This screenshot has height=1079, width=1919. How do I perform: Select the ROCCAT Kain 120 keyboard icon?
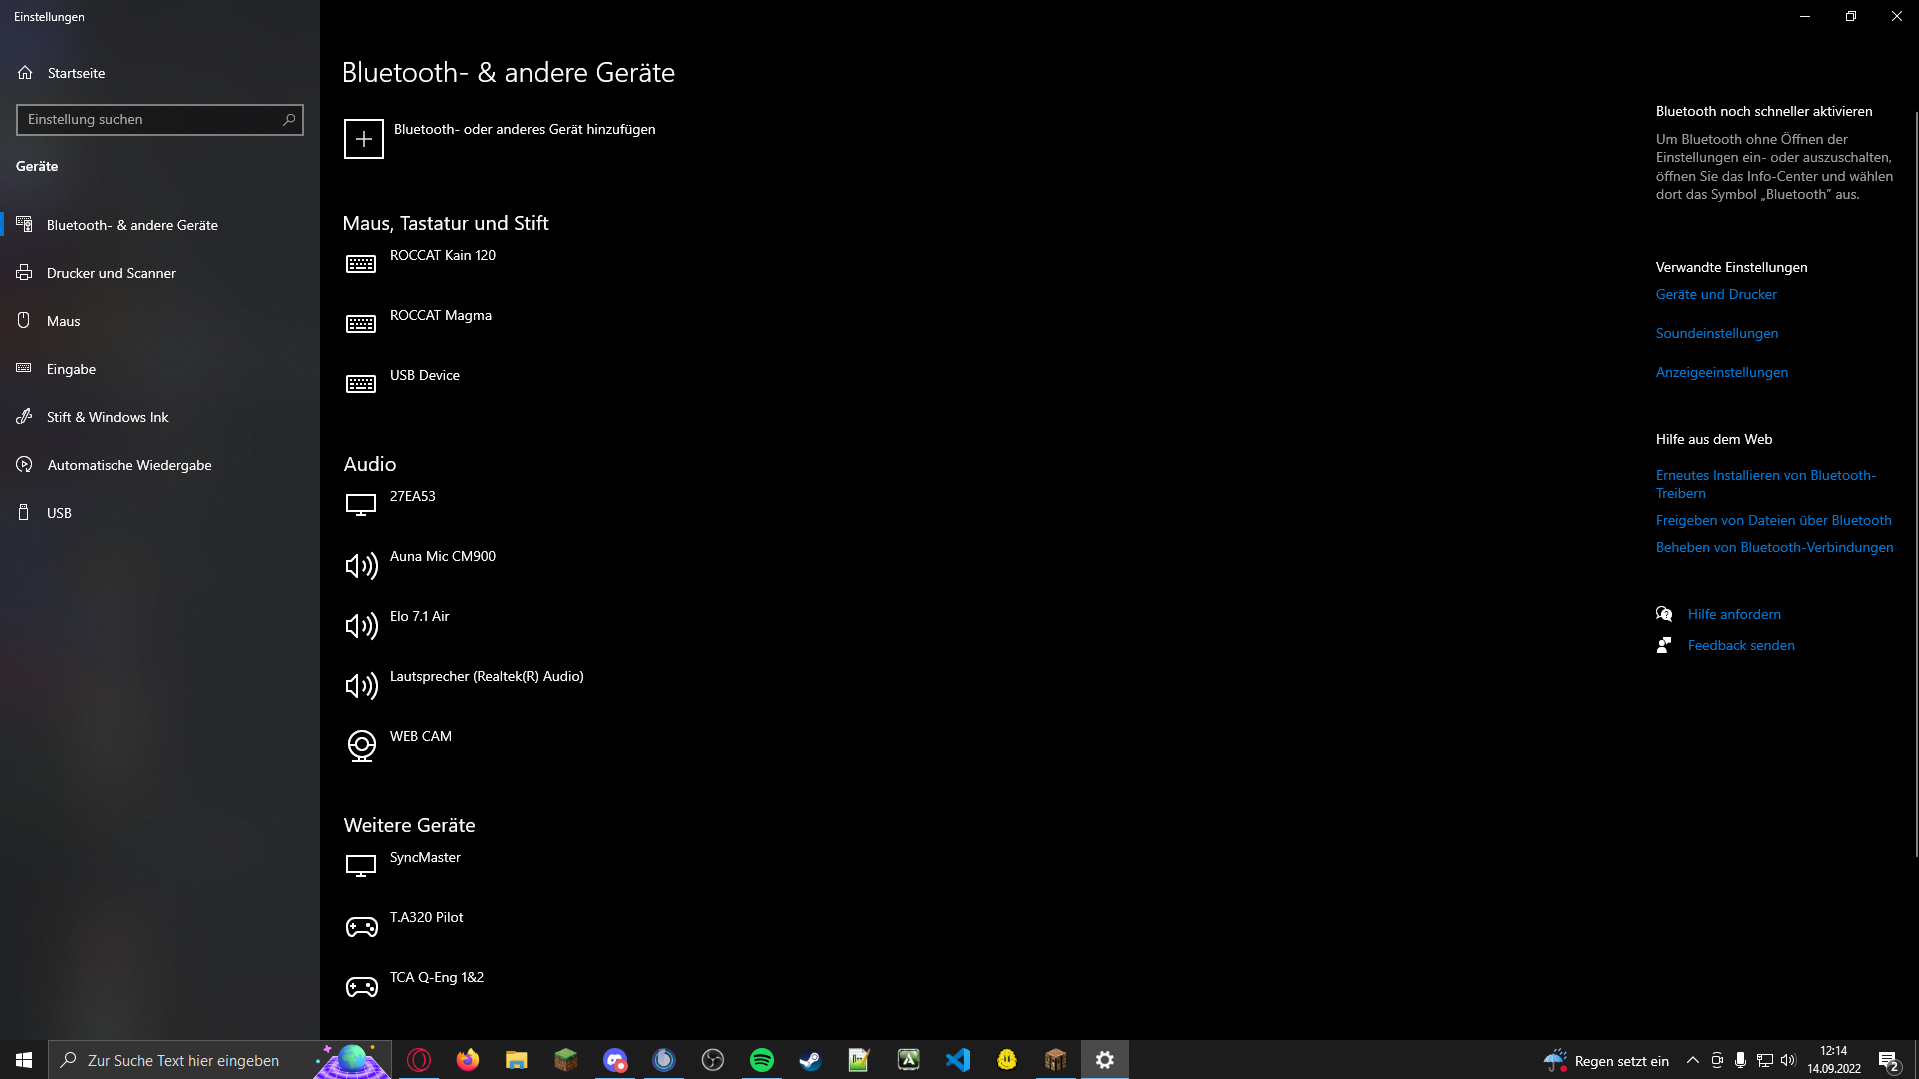pyautogui.click(x=361, y=264)
